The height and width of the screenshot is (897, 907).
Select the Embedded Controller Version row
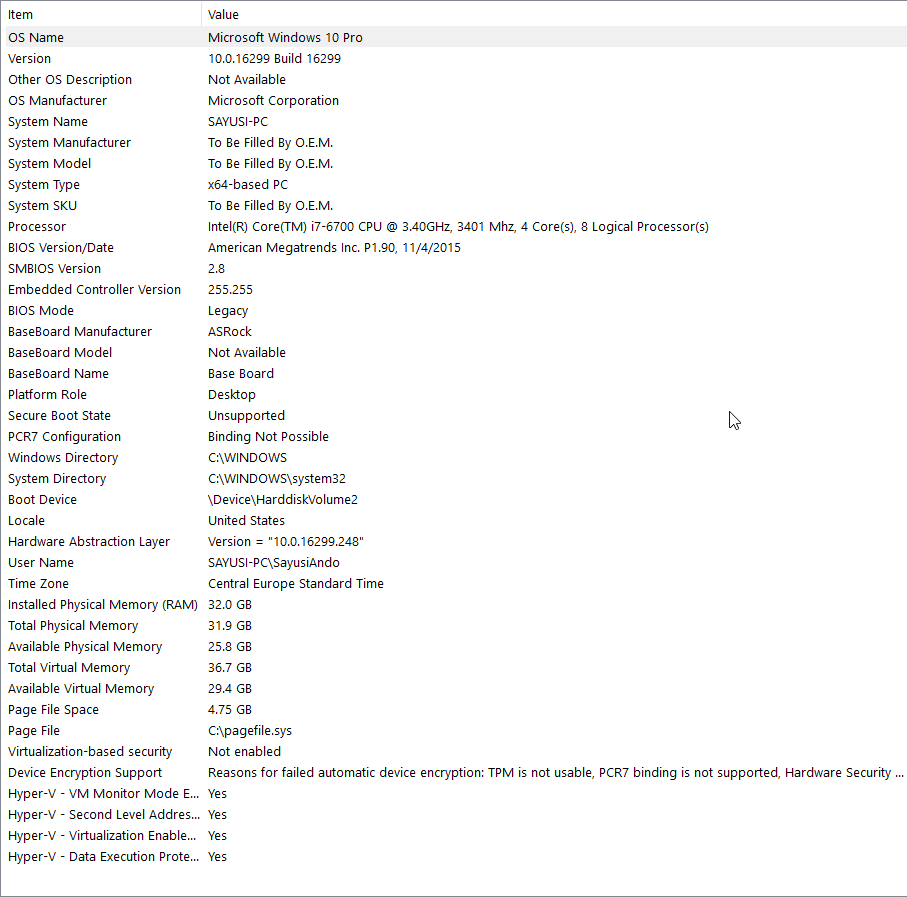coord(456,290)
